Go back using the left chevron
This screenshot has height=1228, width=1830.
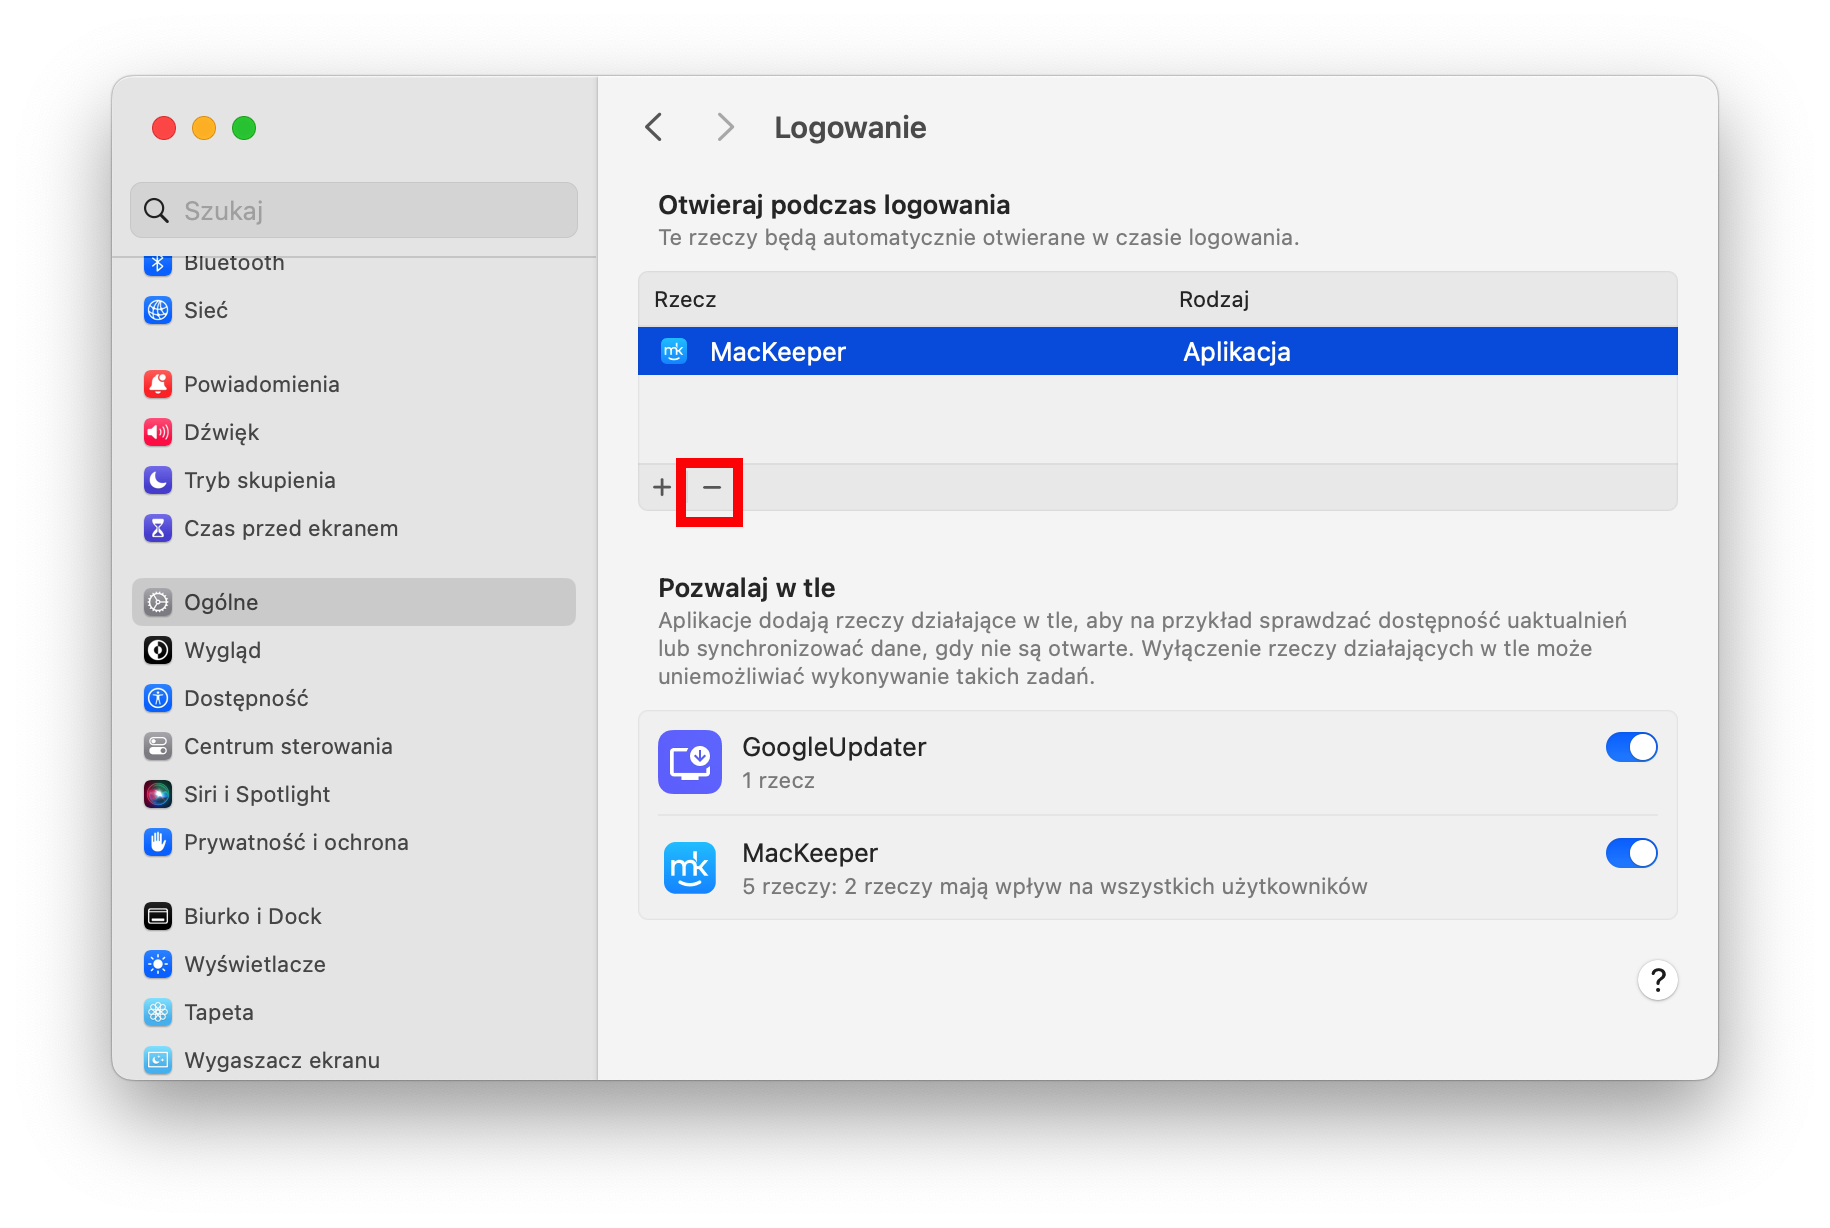[654, 127]
